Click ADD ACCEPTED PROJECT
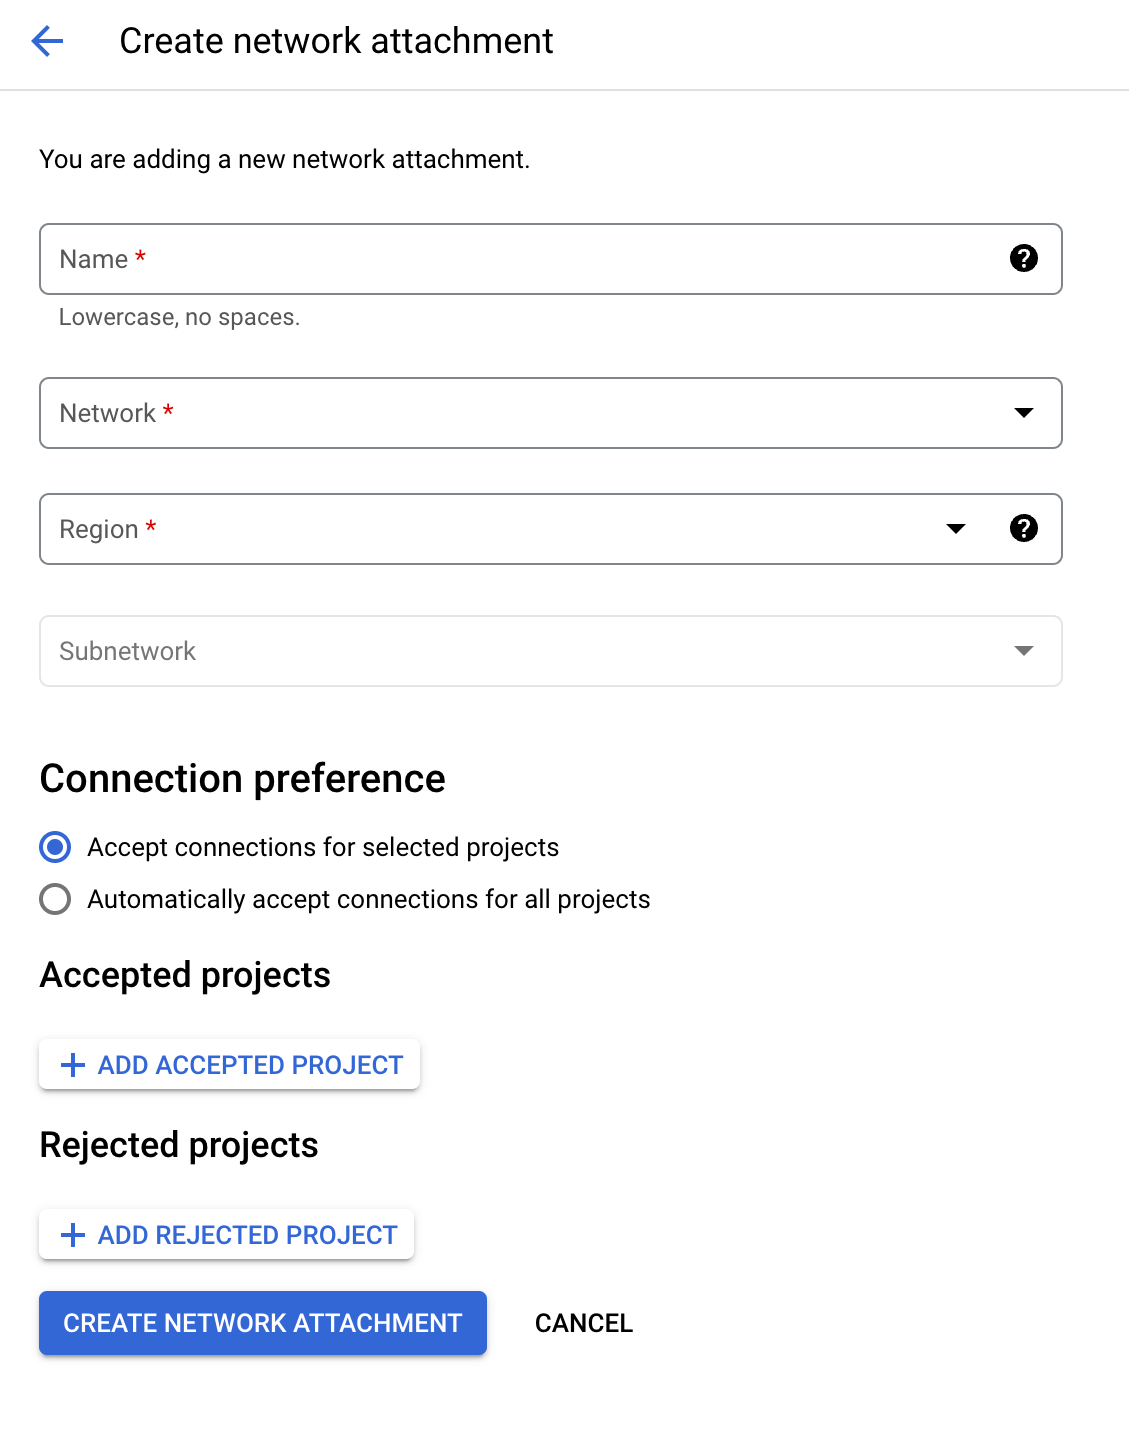The image size is (1129, 1441). click(229, 1064)
